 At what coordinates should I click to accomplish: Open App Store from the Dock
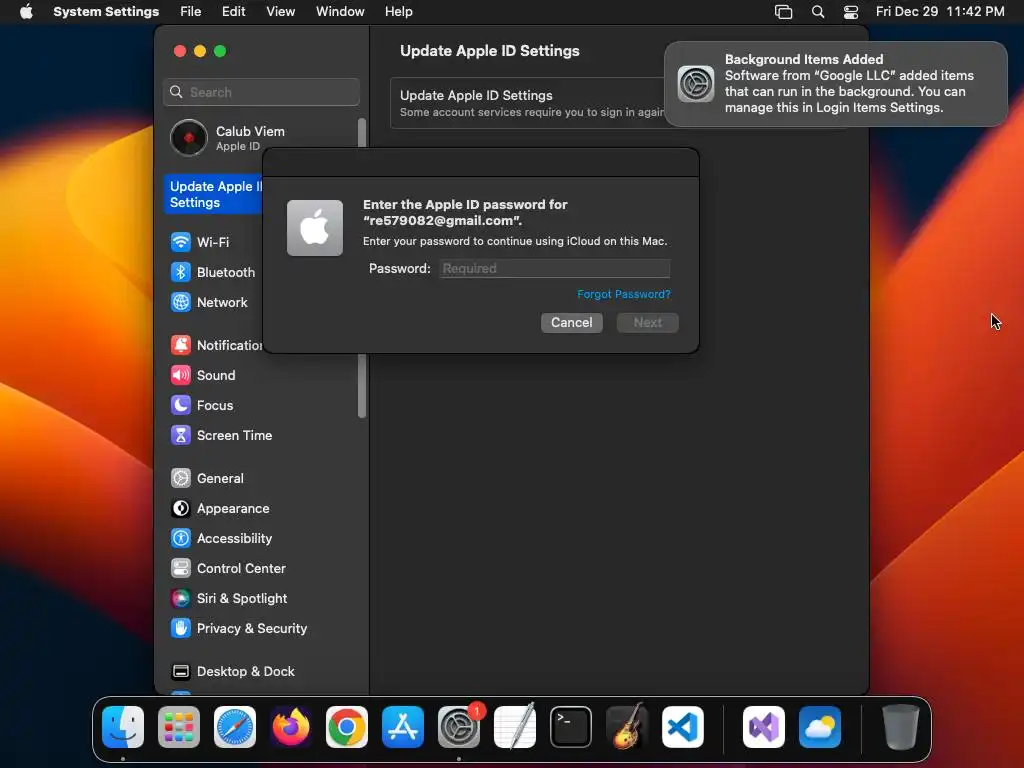click(x=403, y=727)
